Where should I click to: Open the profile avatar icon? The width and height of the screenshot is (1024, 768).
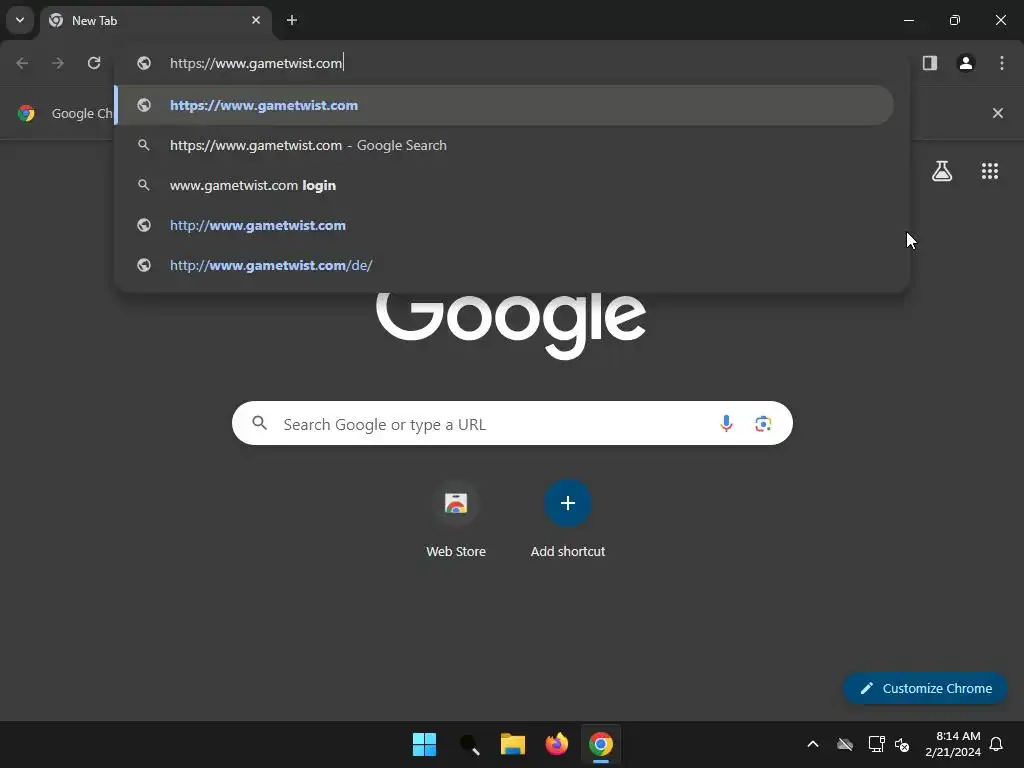coord(966,63)
